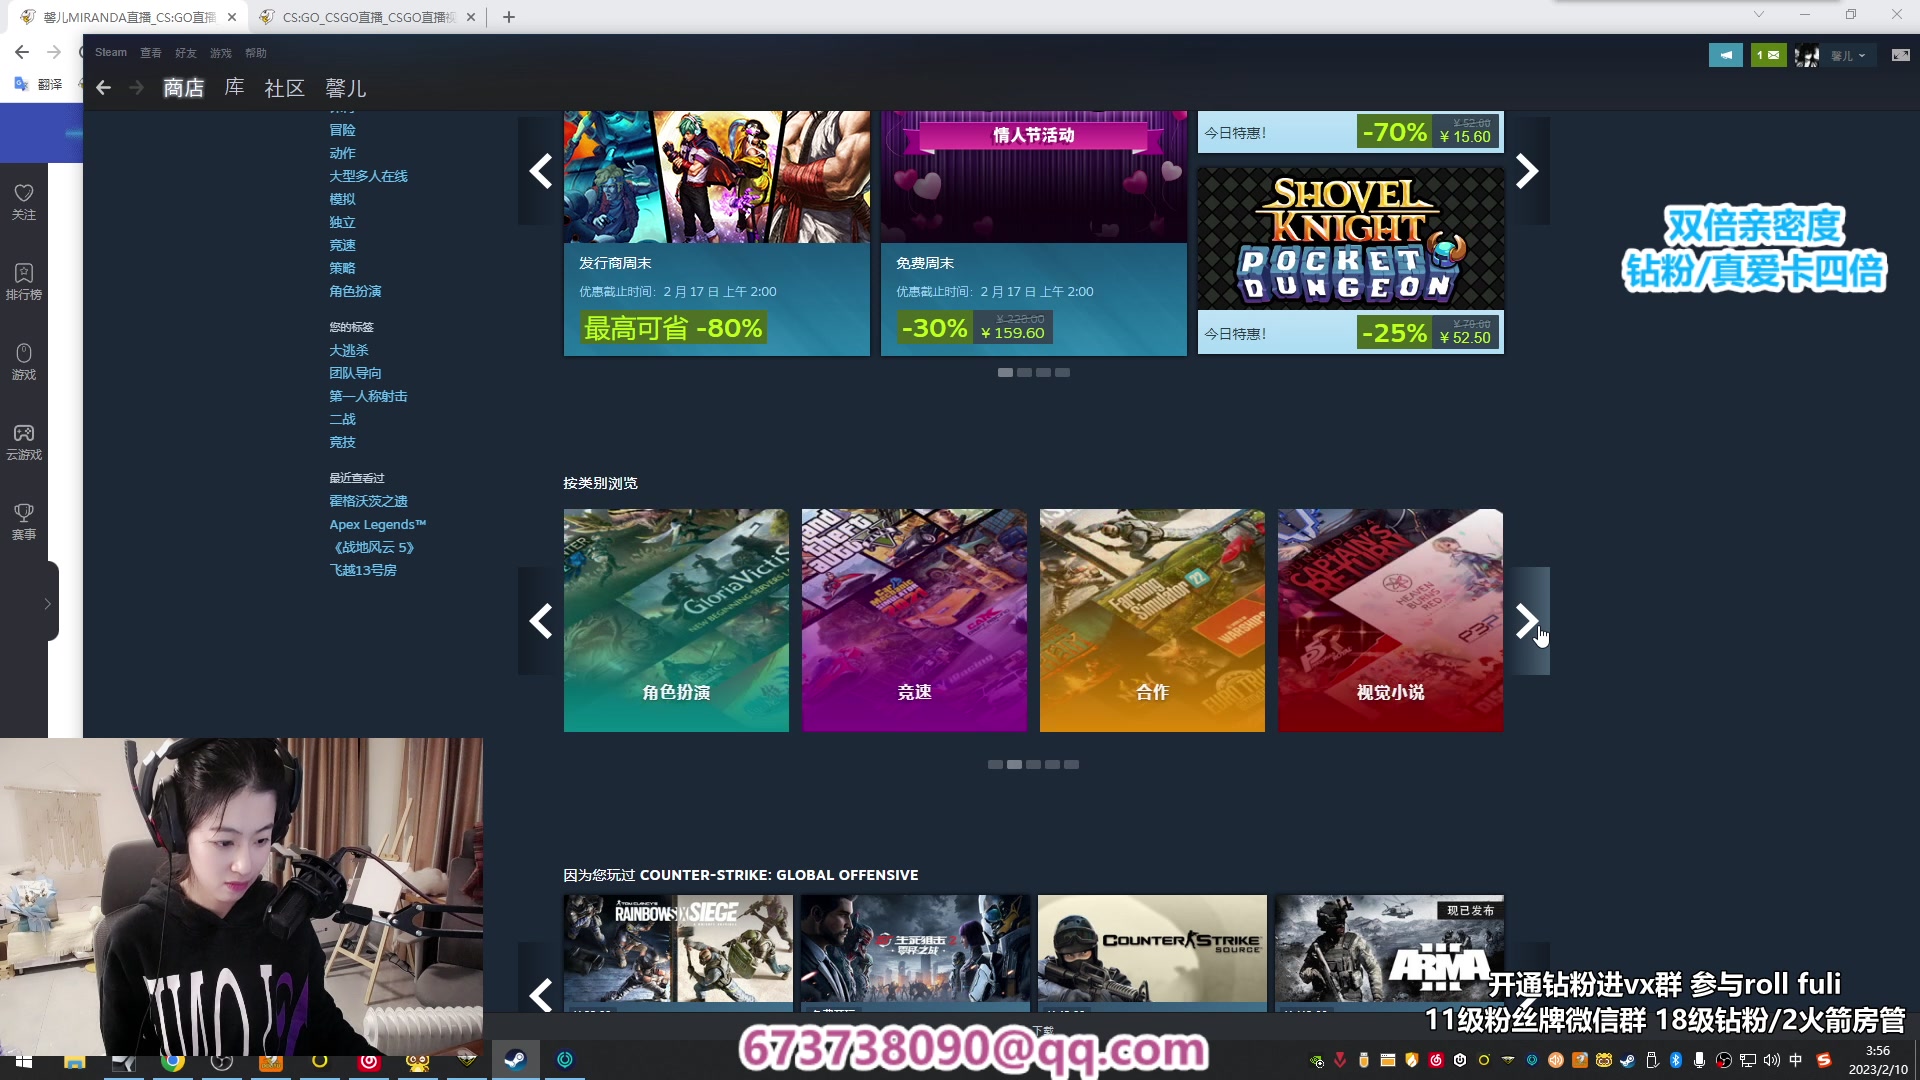The height and width of the screenshot is (1080, 1920).
Task: Open the 游戏 games menu
Action: coord(221,53)
